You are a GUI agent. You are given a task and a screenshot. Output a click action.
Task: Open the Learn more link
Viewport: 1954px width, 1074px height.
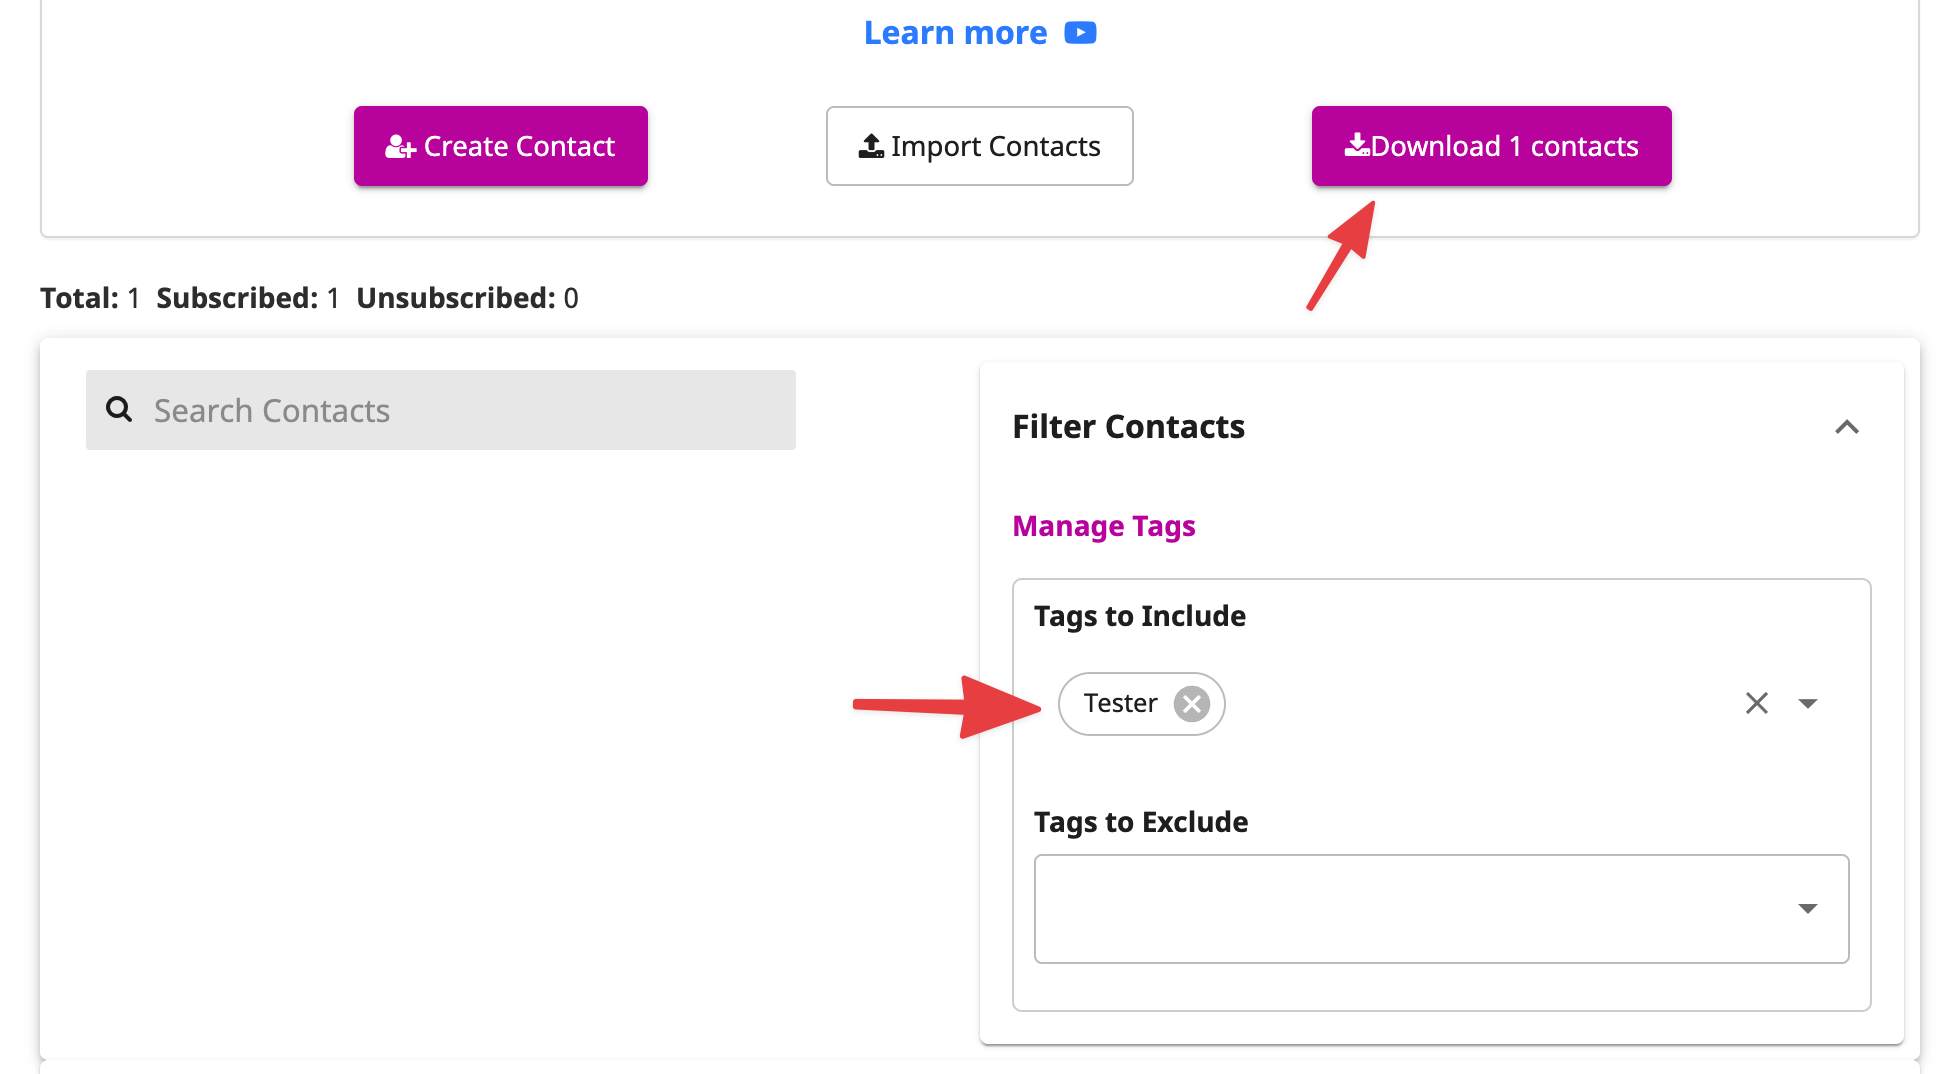[955, 33]
